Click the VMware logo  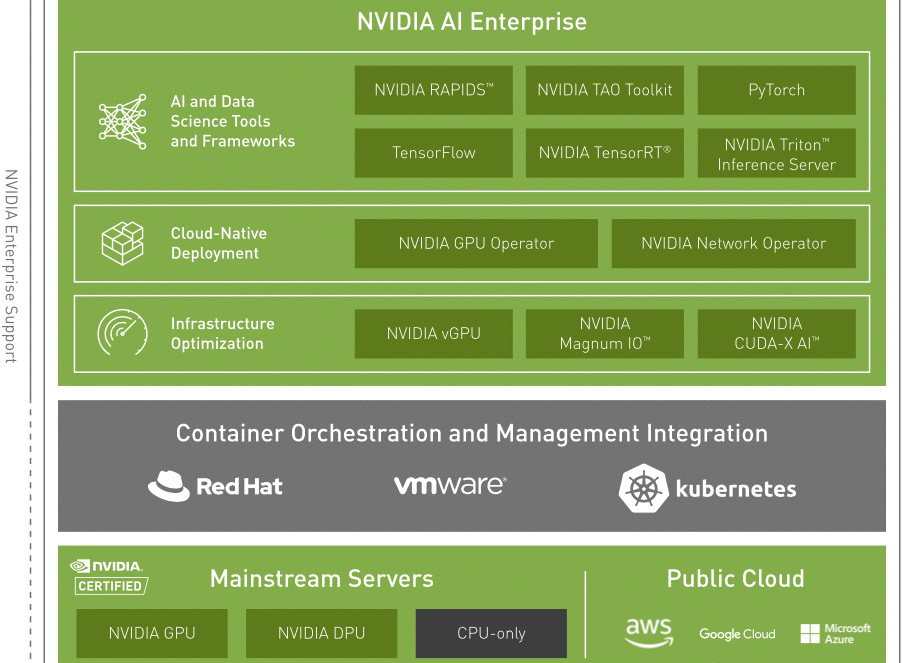(450, 486)
